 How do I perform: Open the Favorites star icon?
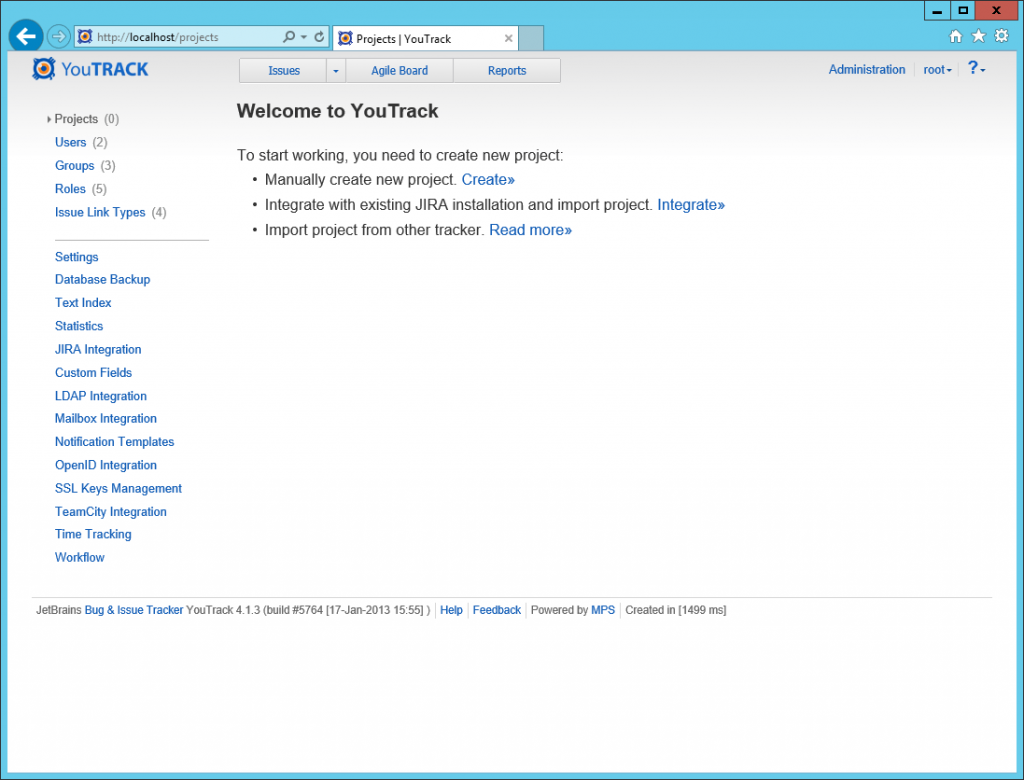[978, 37]
